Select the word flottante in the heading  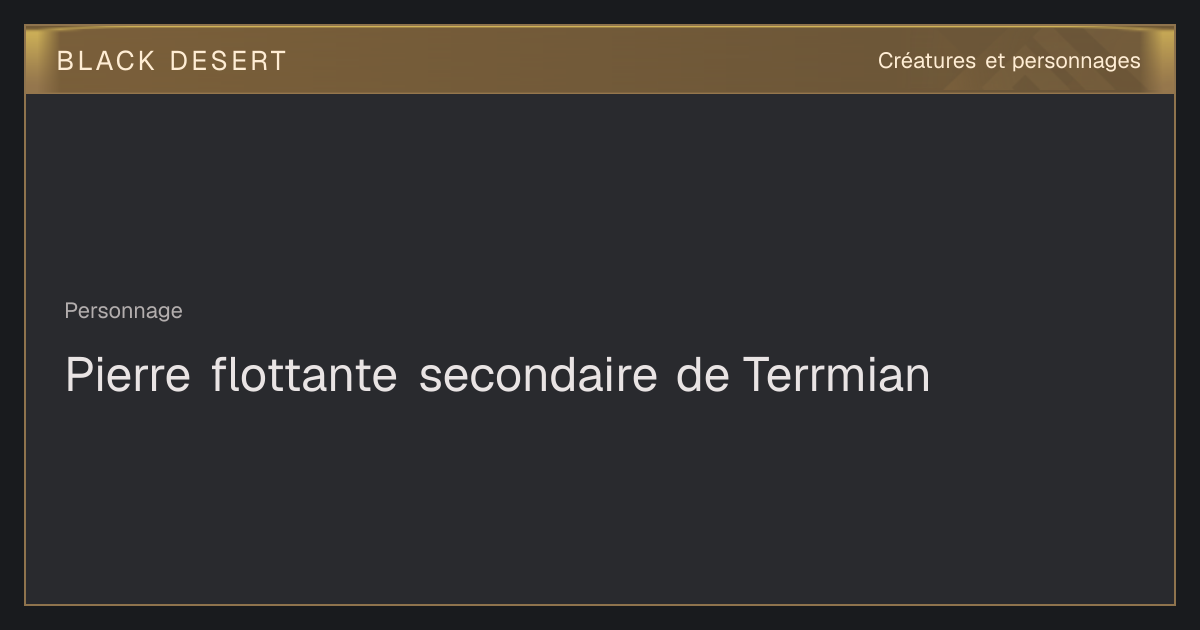304,375
